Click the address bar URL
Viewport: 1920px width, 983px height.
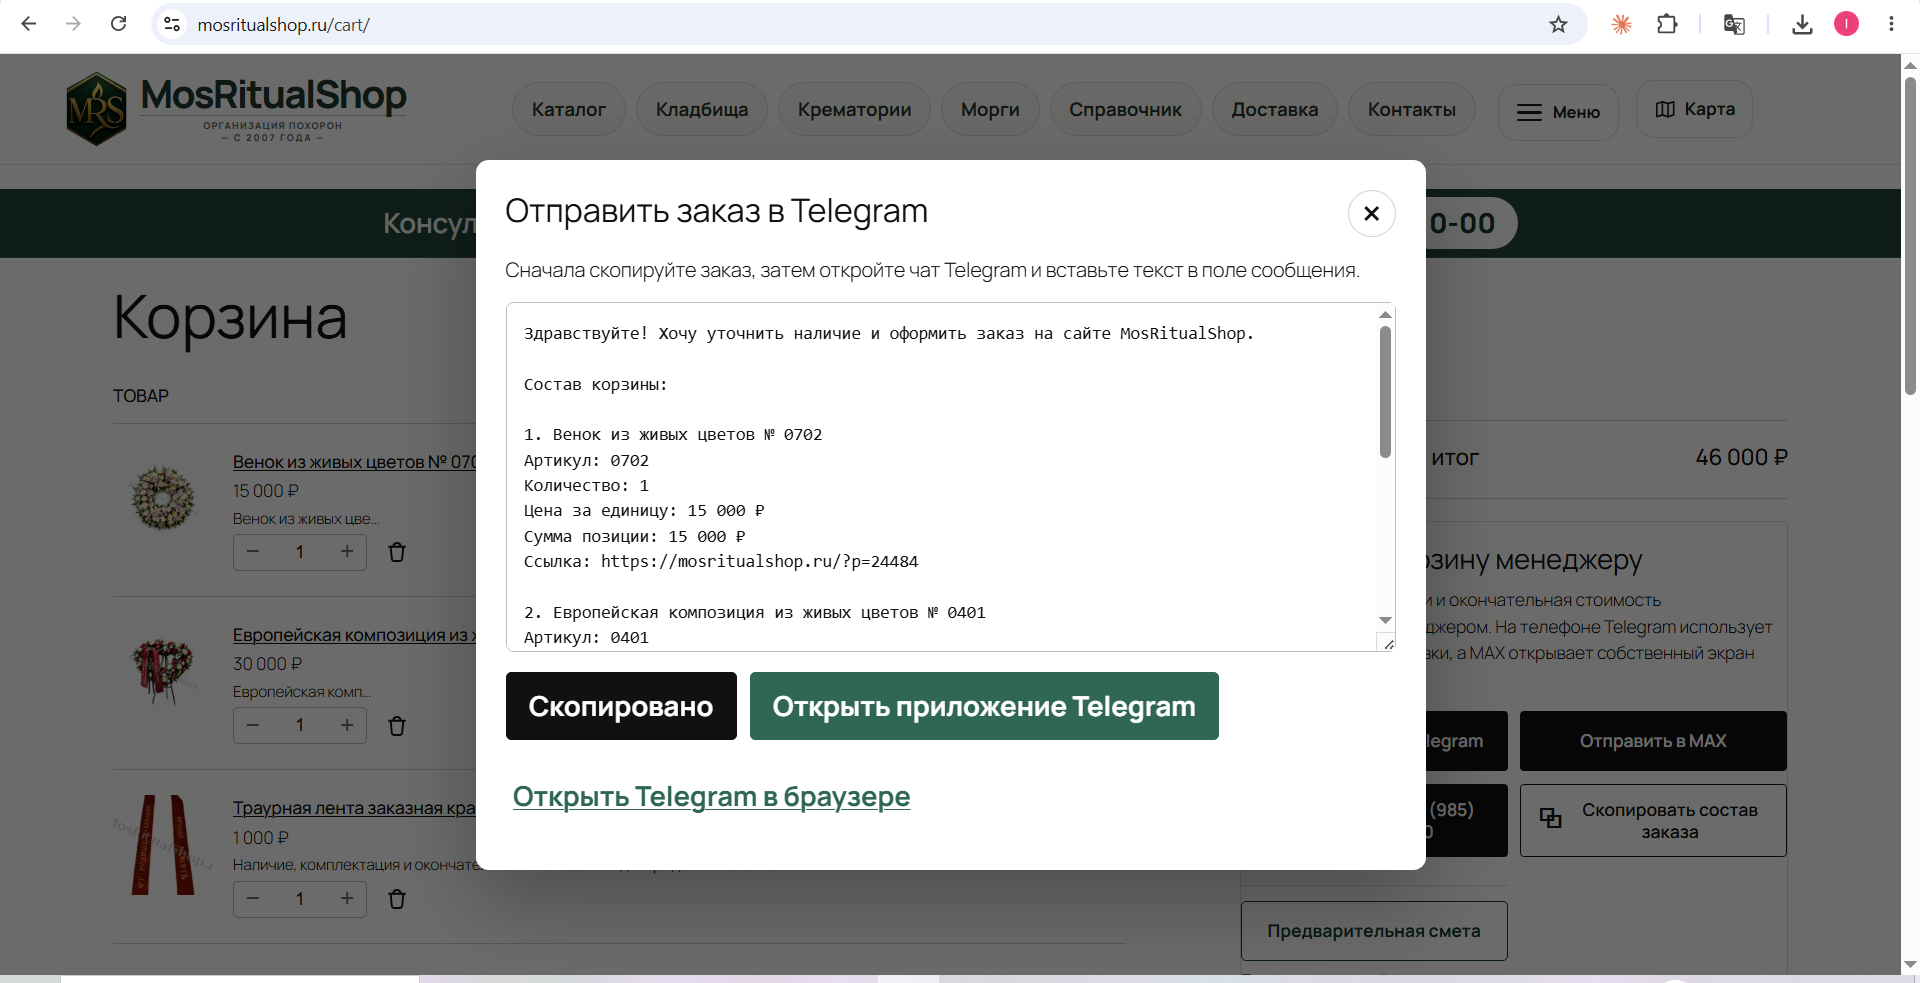point(284,25)
